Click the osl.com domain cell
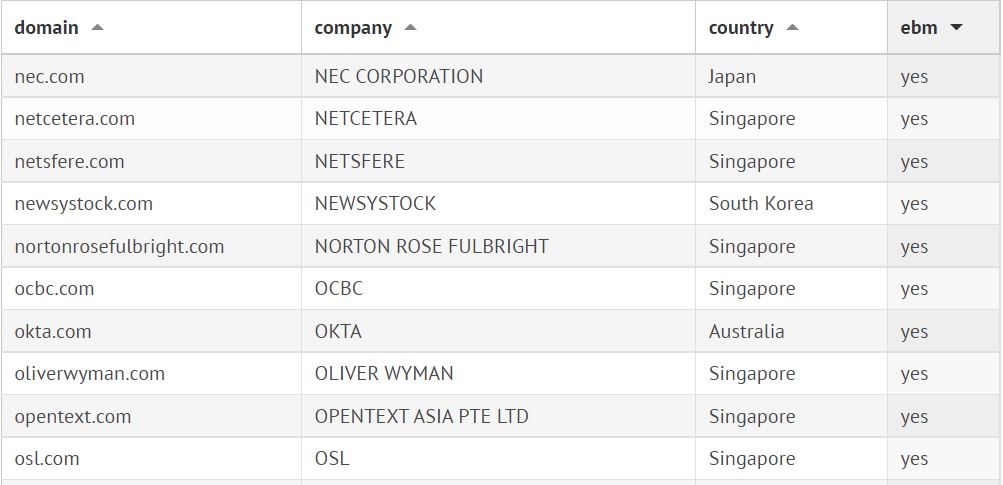The width and height of the screenshot is (1003, 485). pos(47,459)
